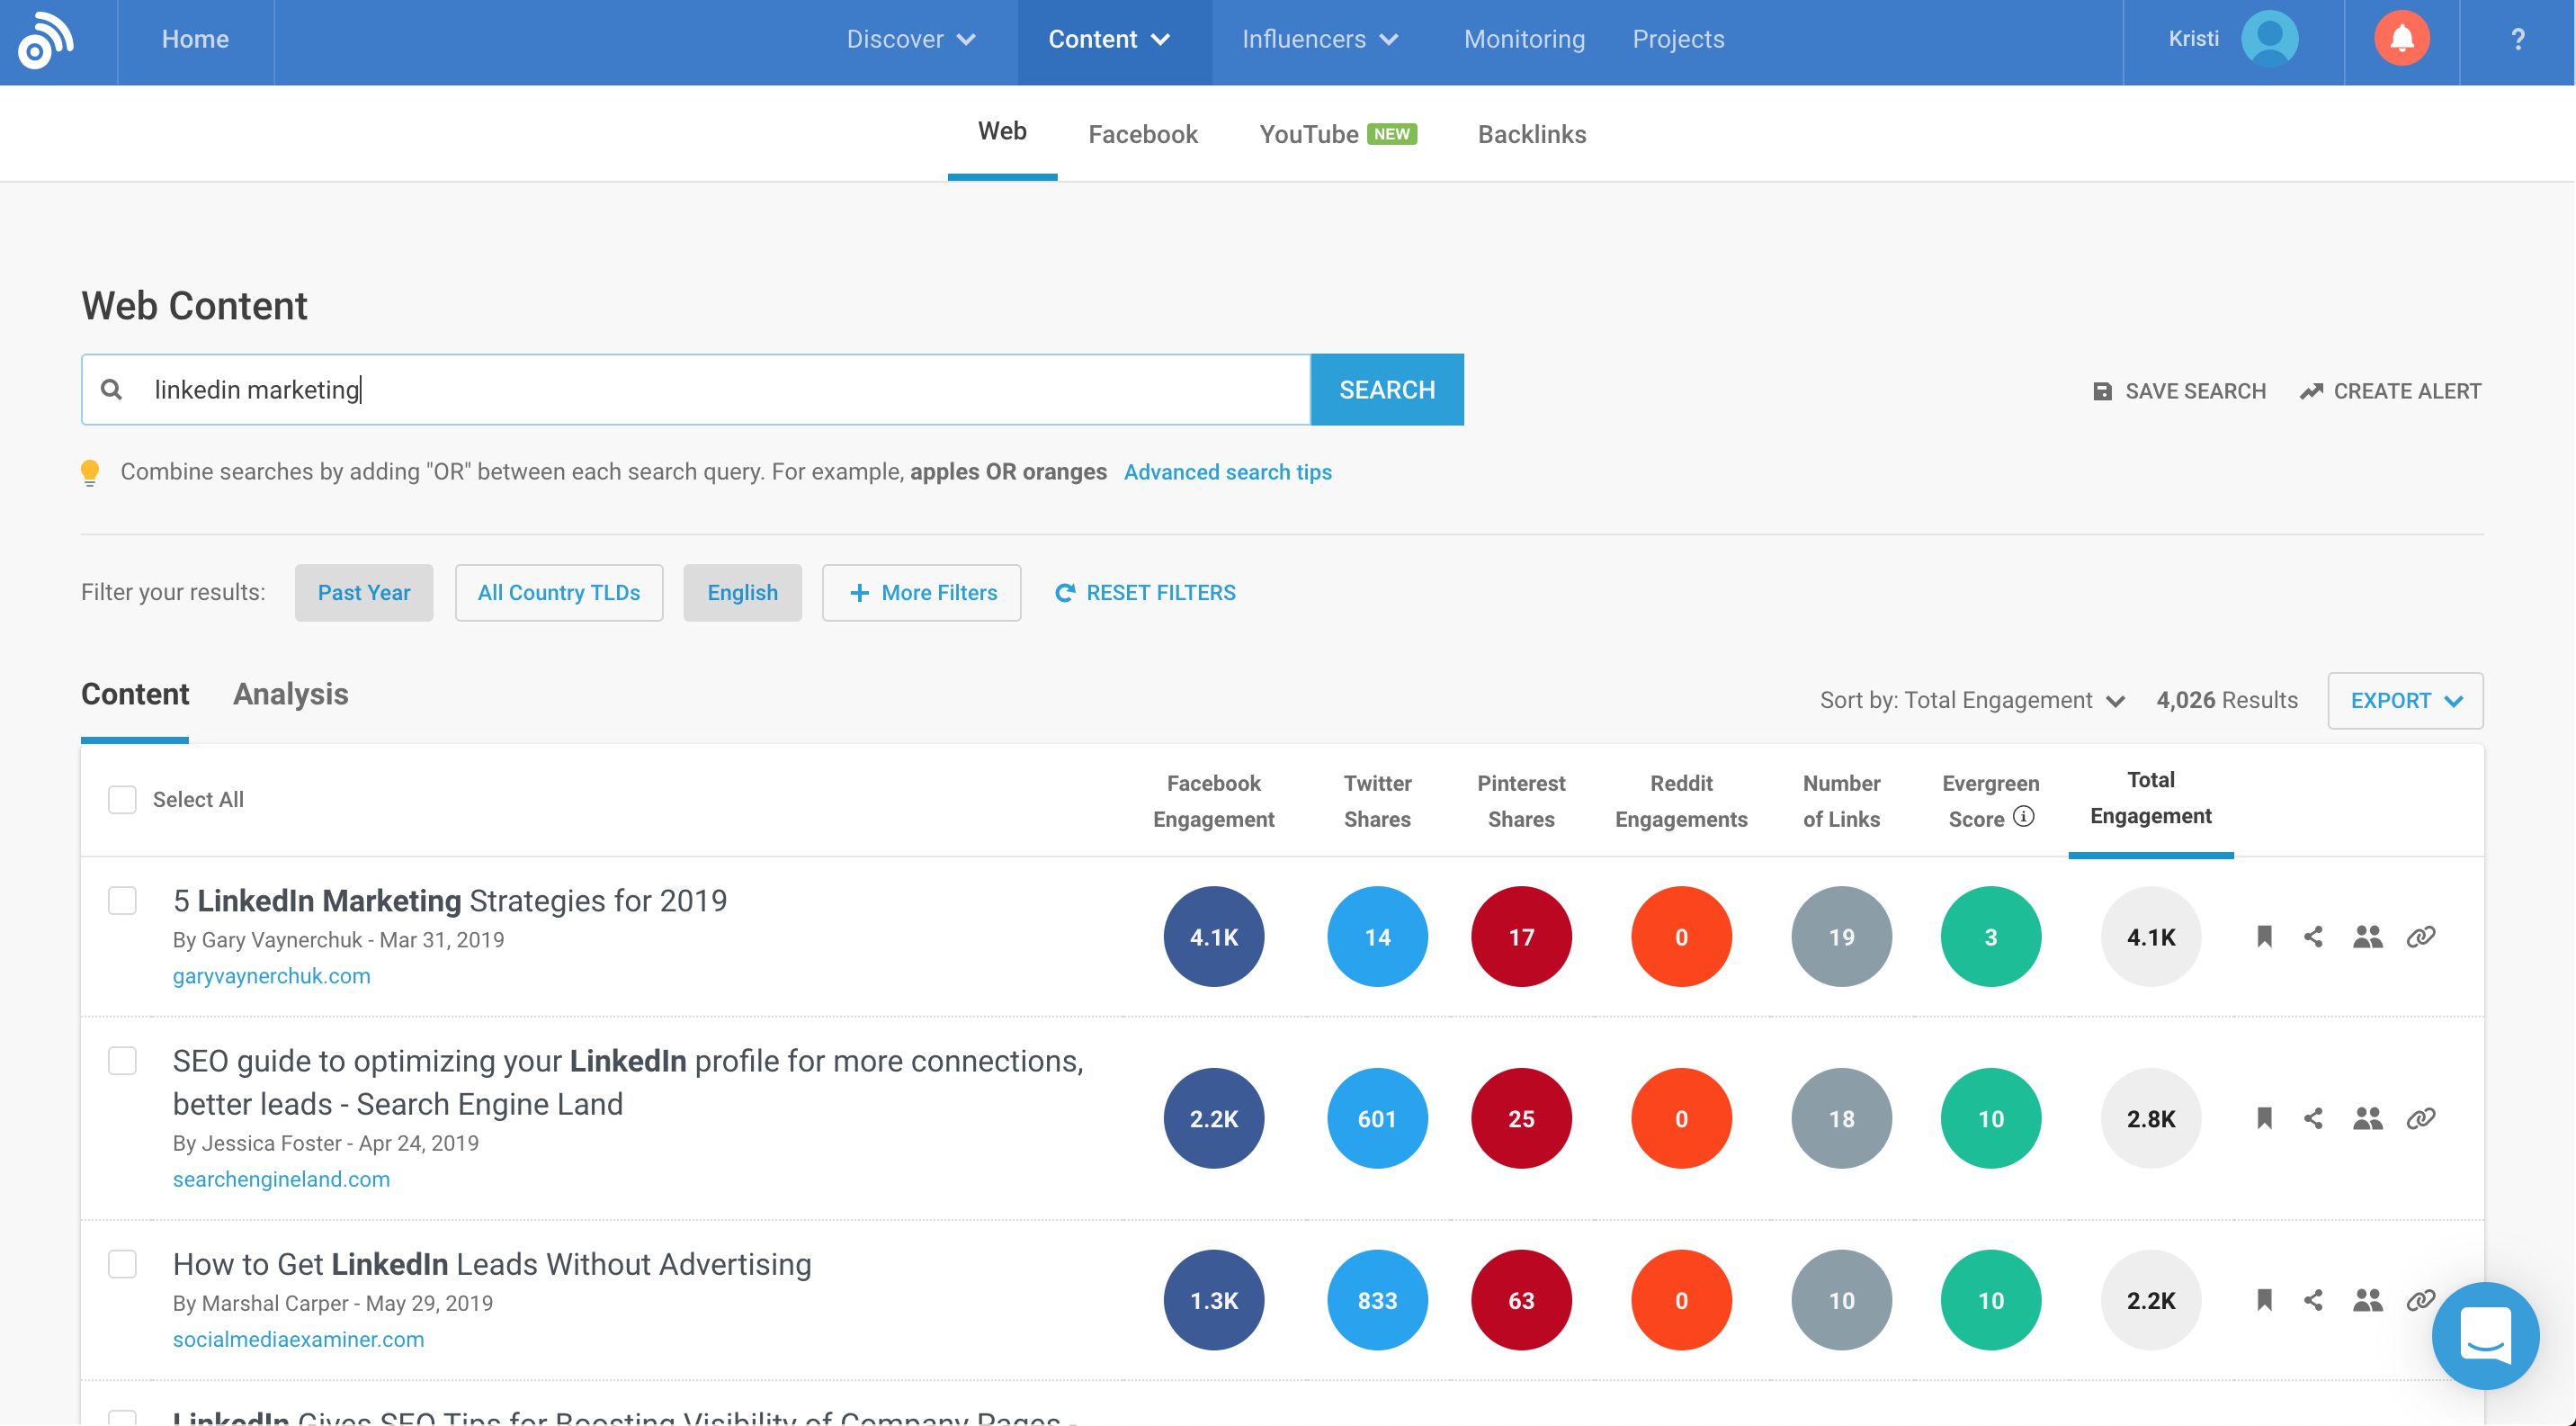View sharers of Gary Vaynerchuk article

(2367, 936)
